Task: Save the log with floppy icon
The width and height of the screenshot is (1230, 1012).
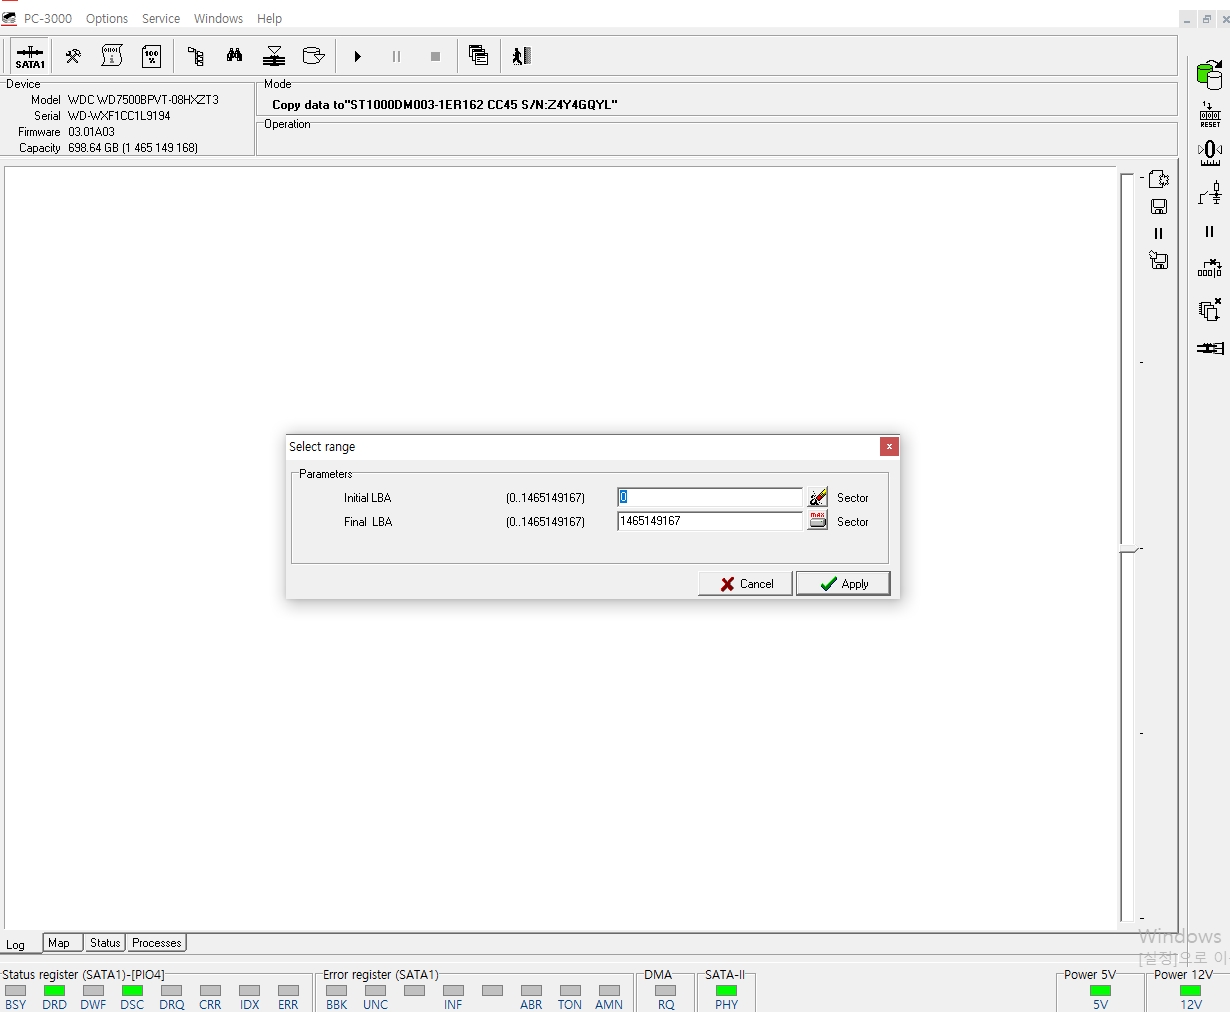Action: click(x=1159, y=206)
